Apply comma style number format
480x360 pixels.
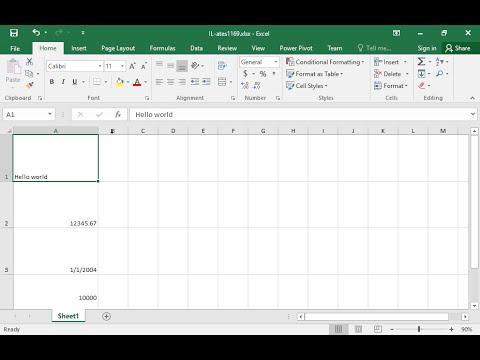click(x=274, y=73)
